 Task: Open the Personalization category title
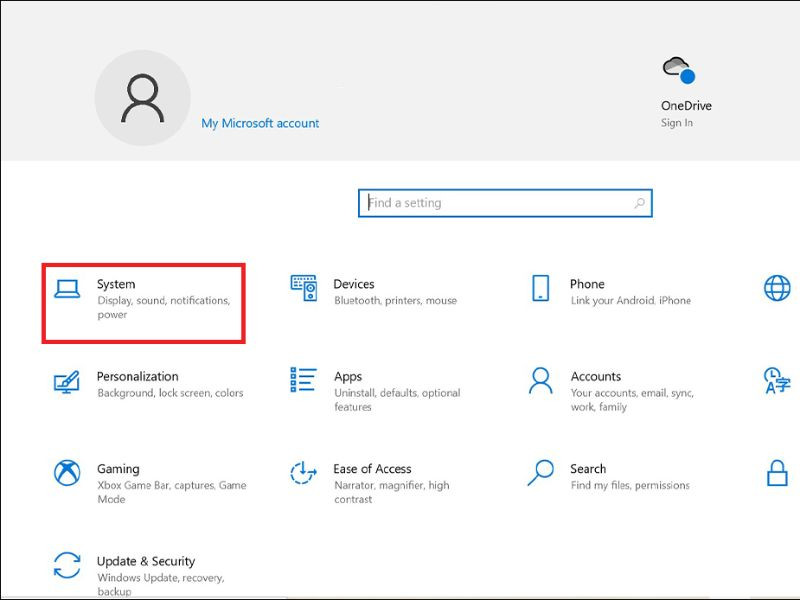pyautogui.click(x=138, y=377)
